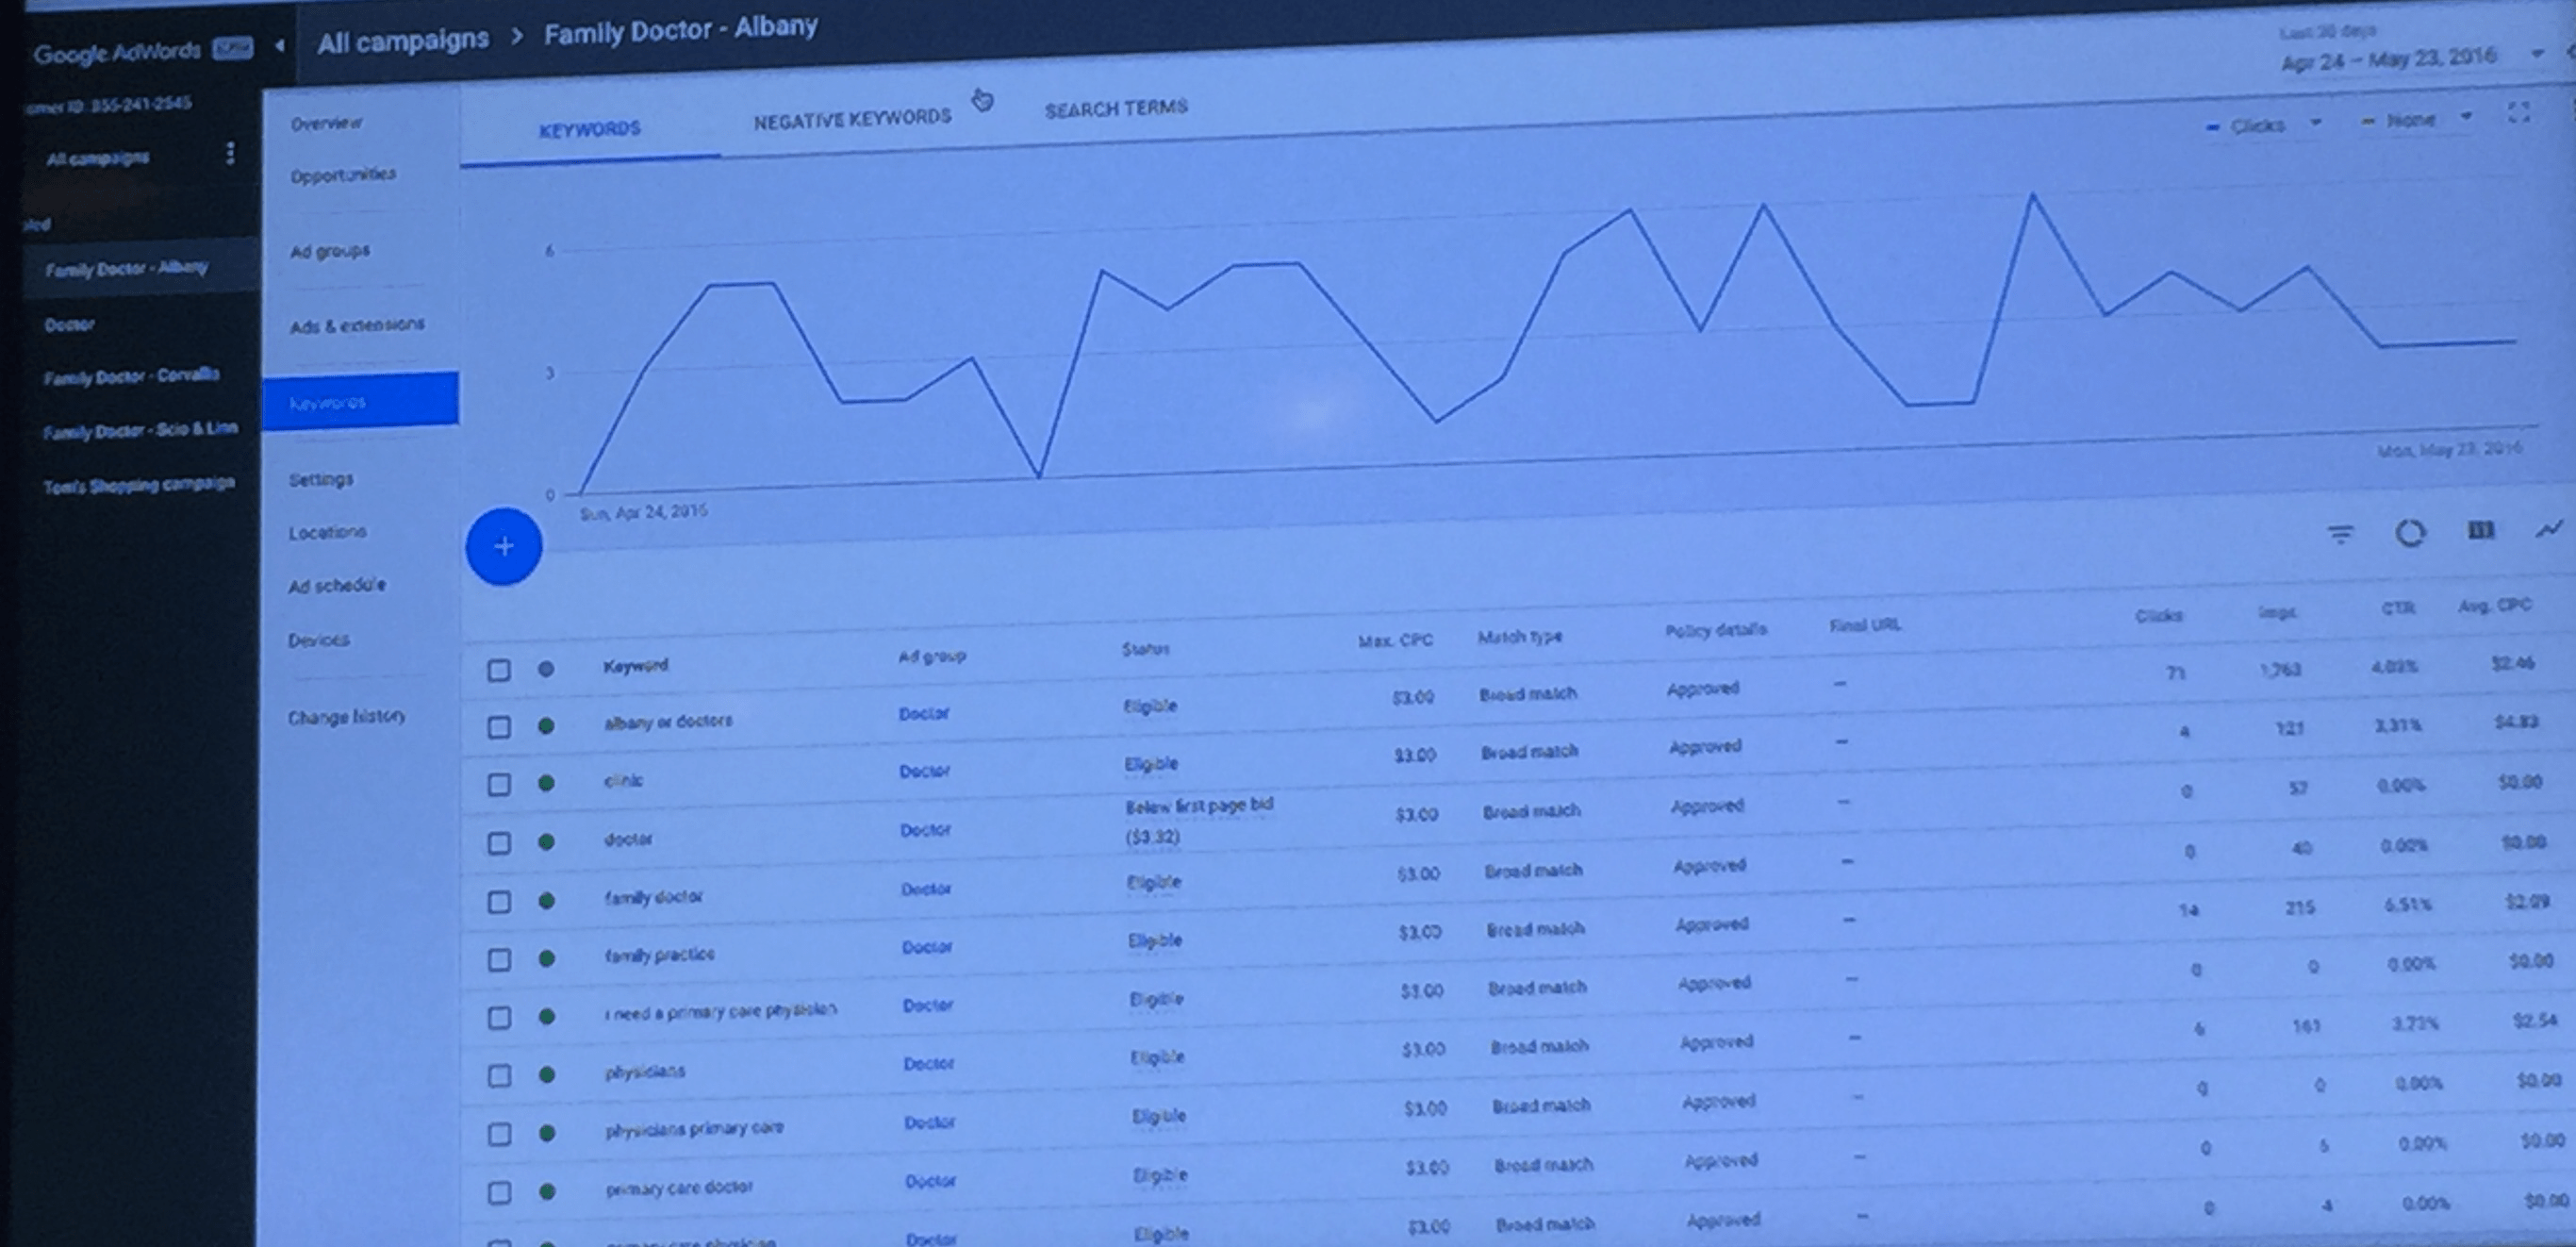The image size is (2576, 1247).
Task: Click the header status dot column icon
Action: (x=546, y=669)
